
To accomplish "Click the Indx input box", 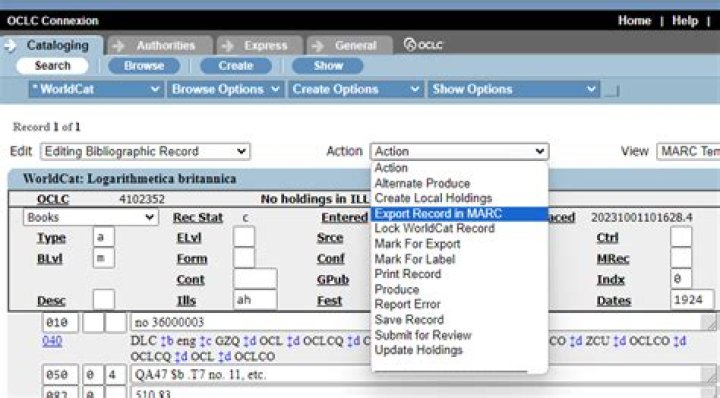I will point(681,279).
